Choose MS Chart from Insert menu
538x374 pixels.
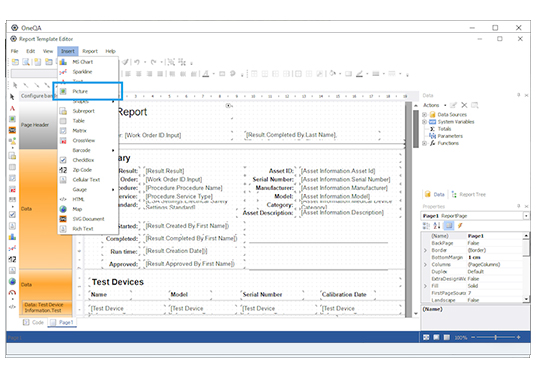point(88,62)
